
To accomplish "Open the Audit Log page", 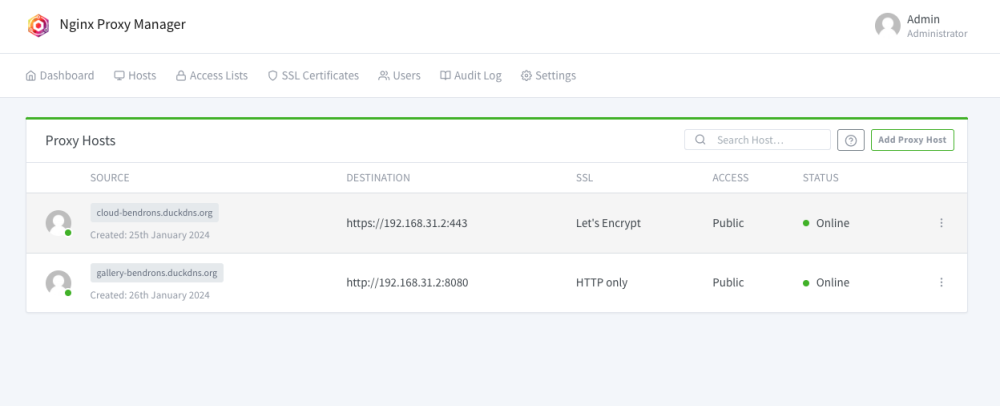I will pos(471,75).
